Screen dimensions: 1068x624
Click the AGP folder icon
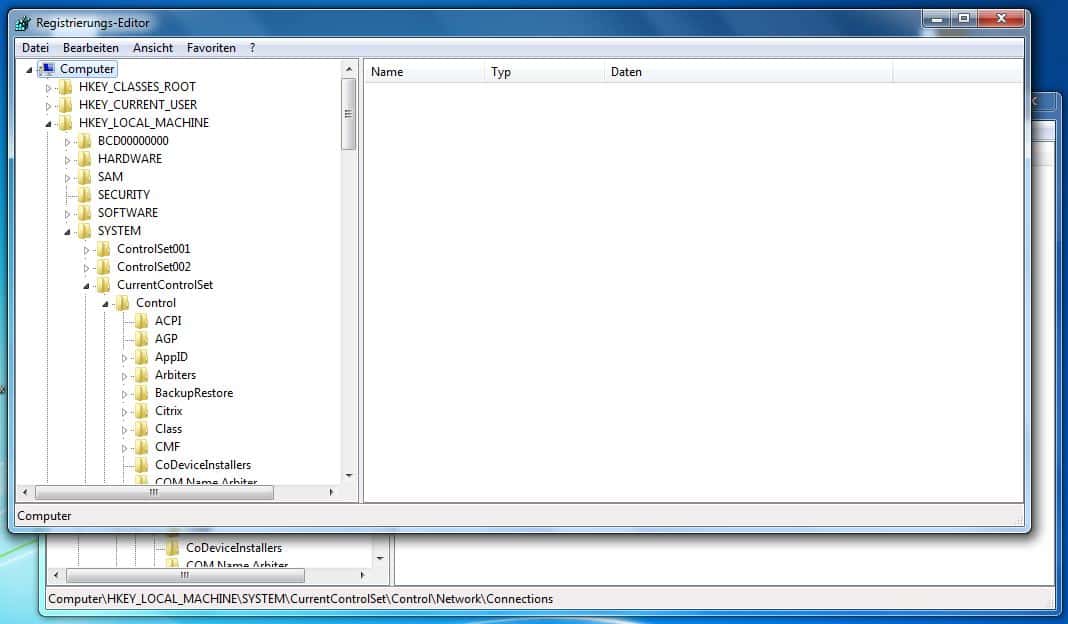[142, 339]
